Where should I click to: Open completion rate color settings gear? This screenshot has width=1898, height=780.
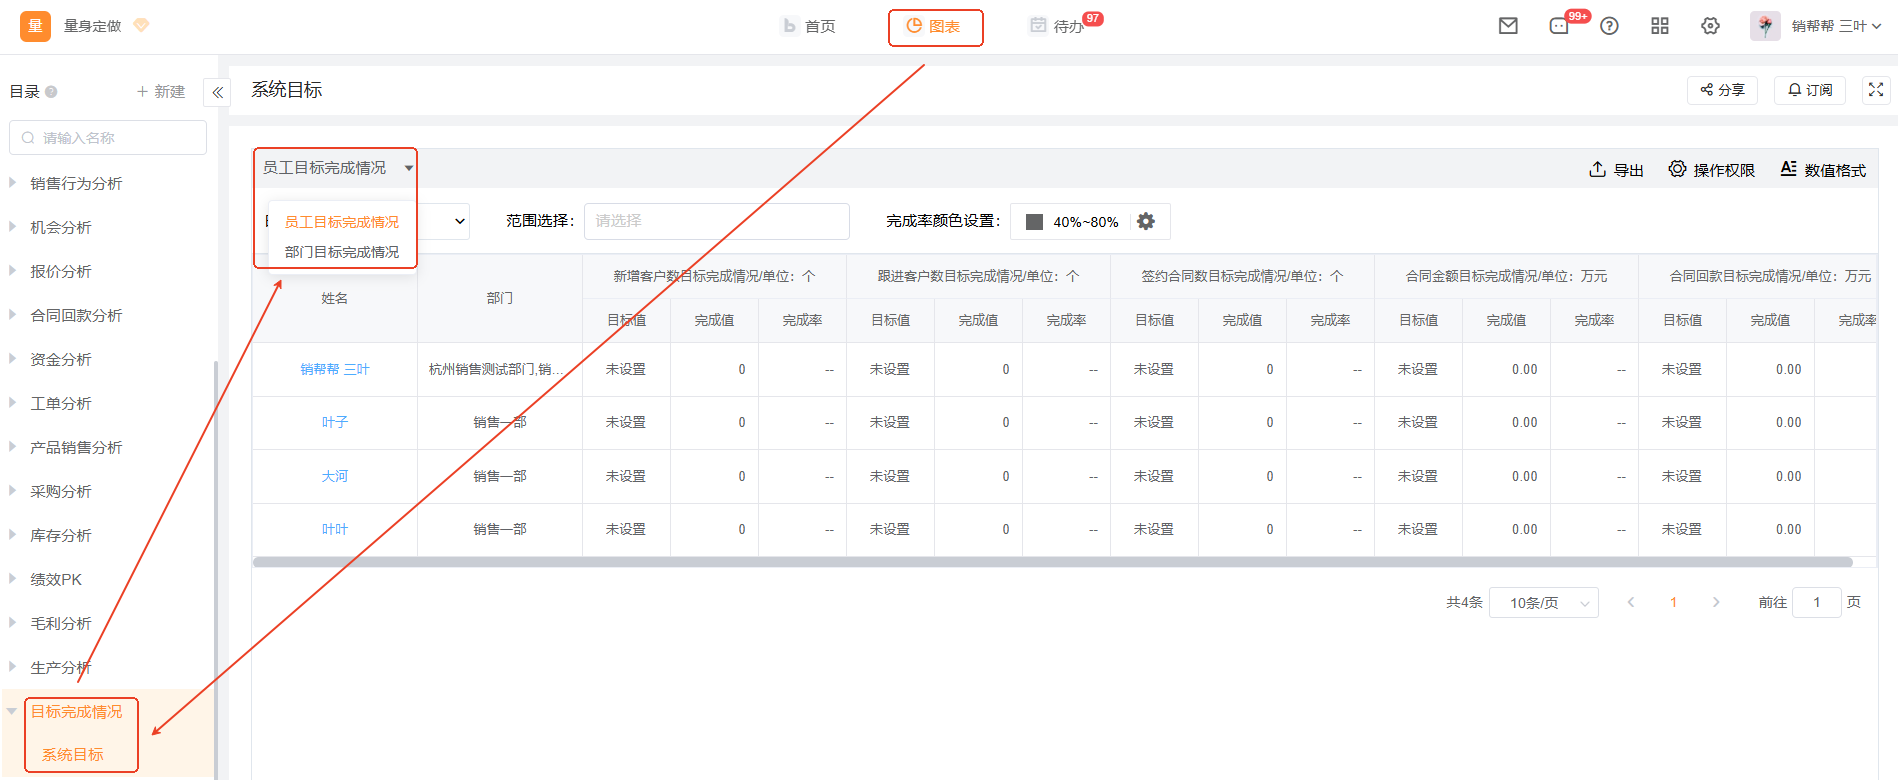pyautogui.click(x=1146, y=221)
